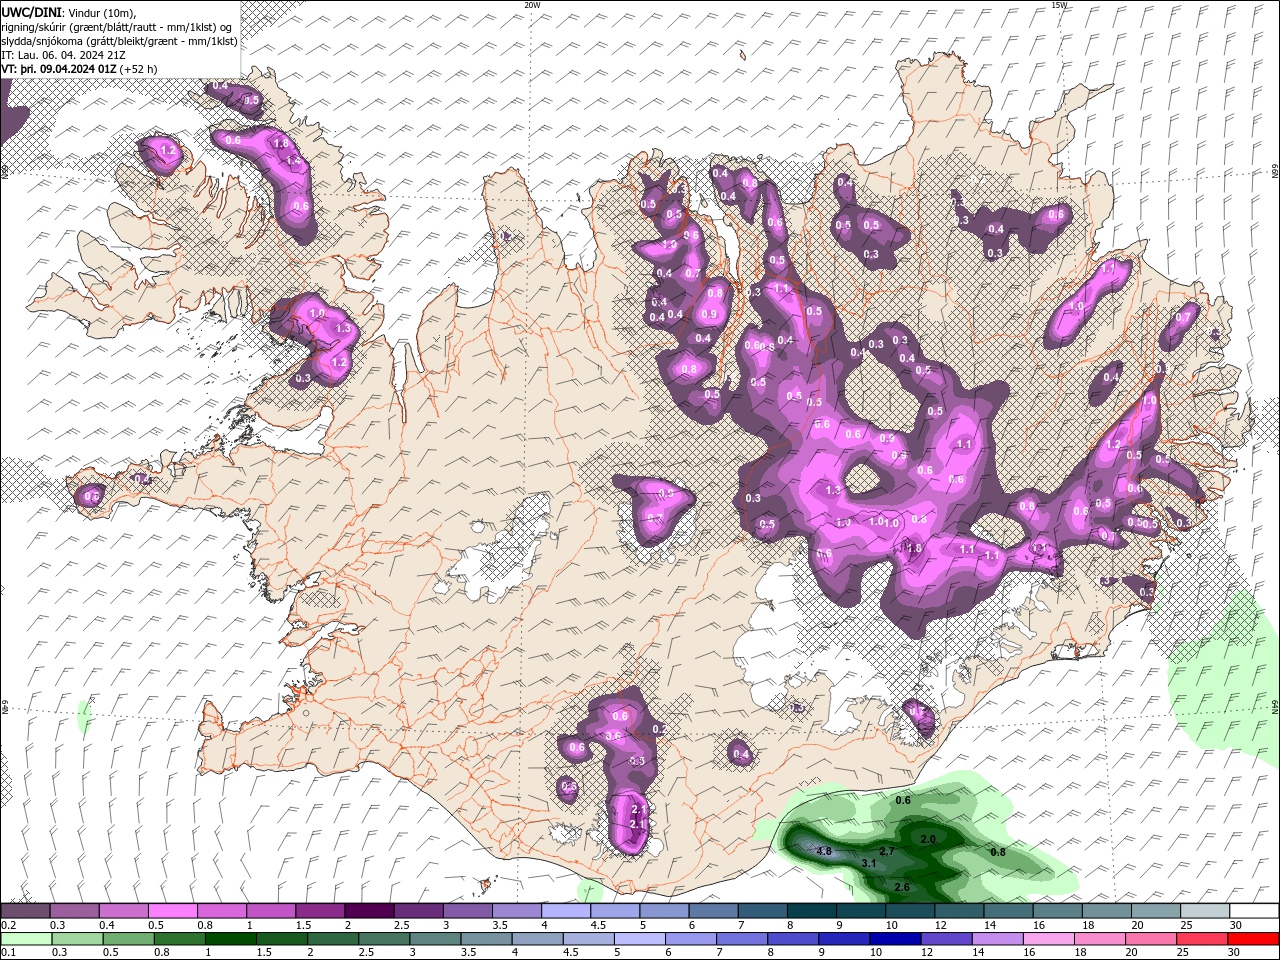Click the deep blue 10 swatch in the rain legend
The width and height of the screenshot is (1280, 960).
point(894,939)
